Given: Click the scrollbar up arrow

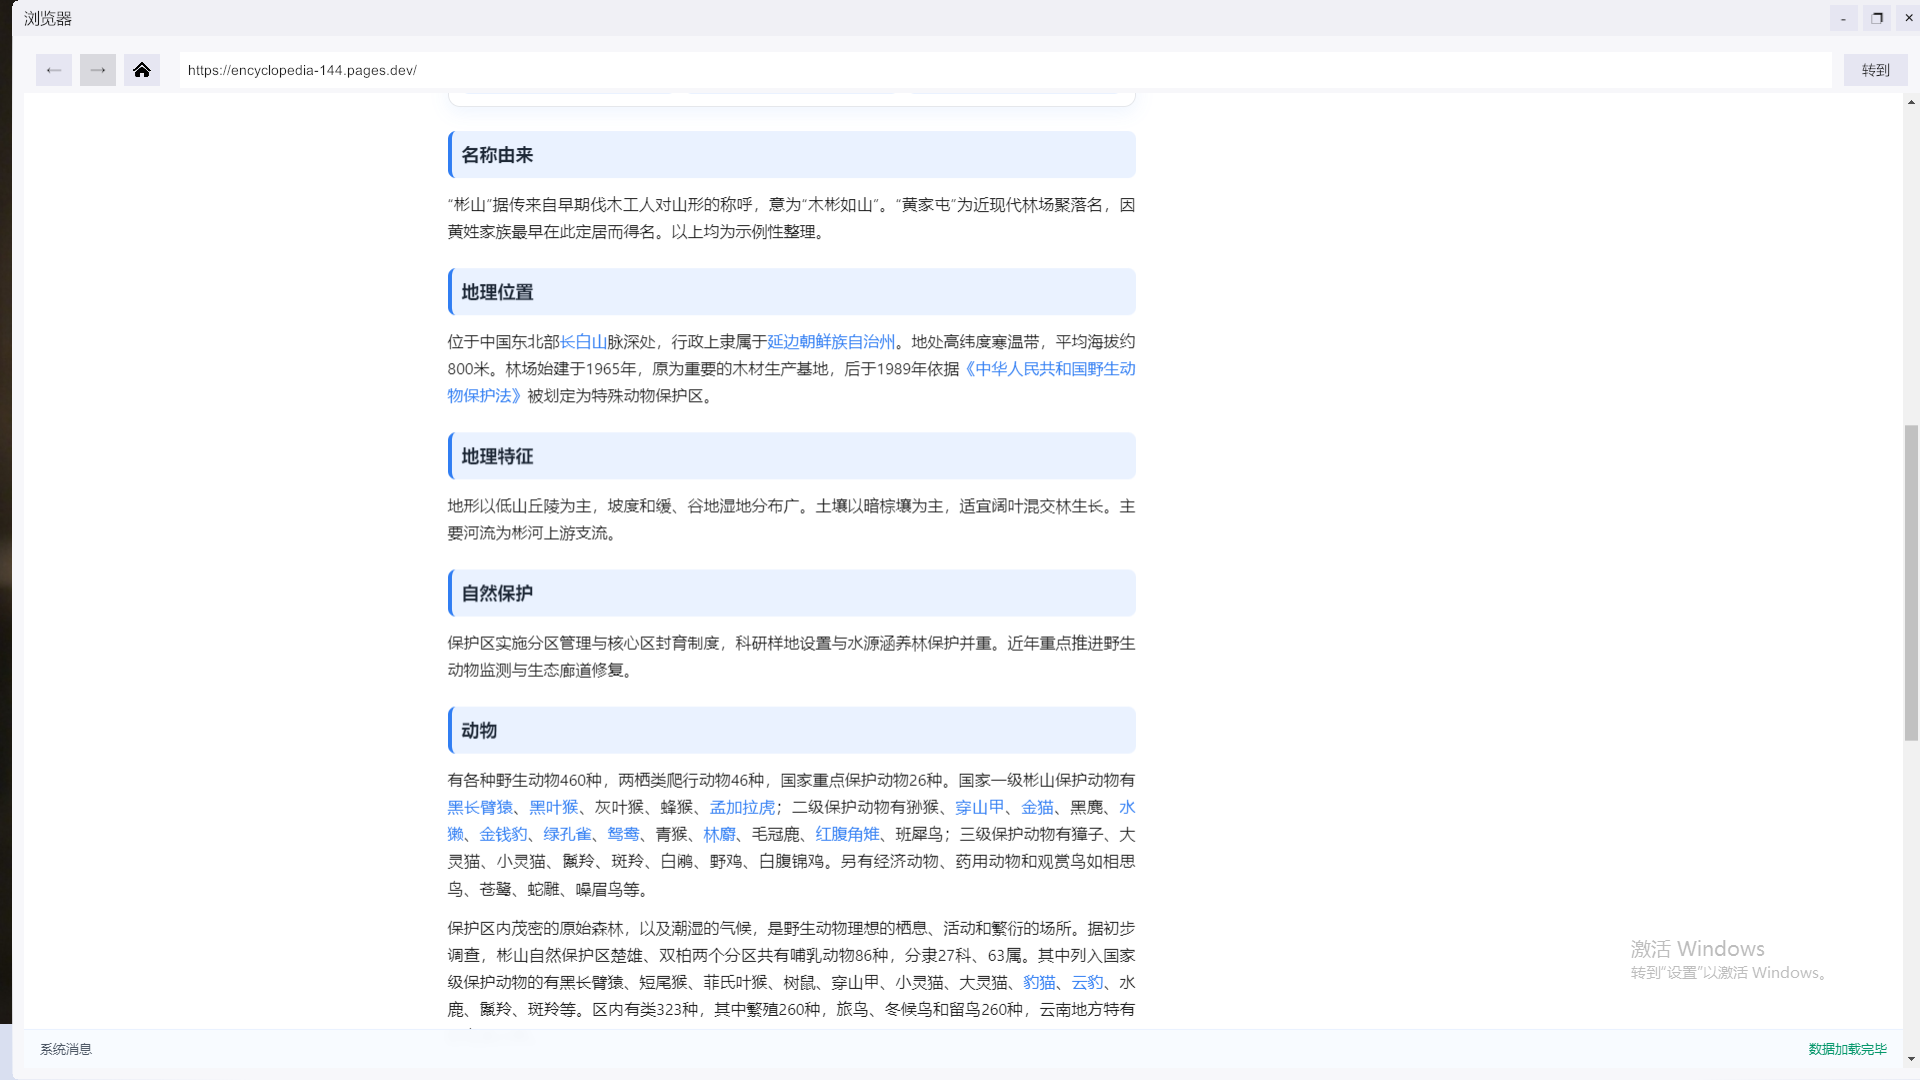Looking at the screenshot, I should pyautogui.click(x=1911, y=101).
